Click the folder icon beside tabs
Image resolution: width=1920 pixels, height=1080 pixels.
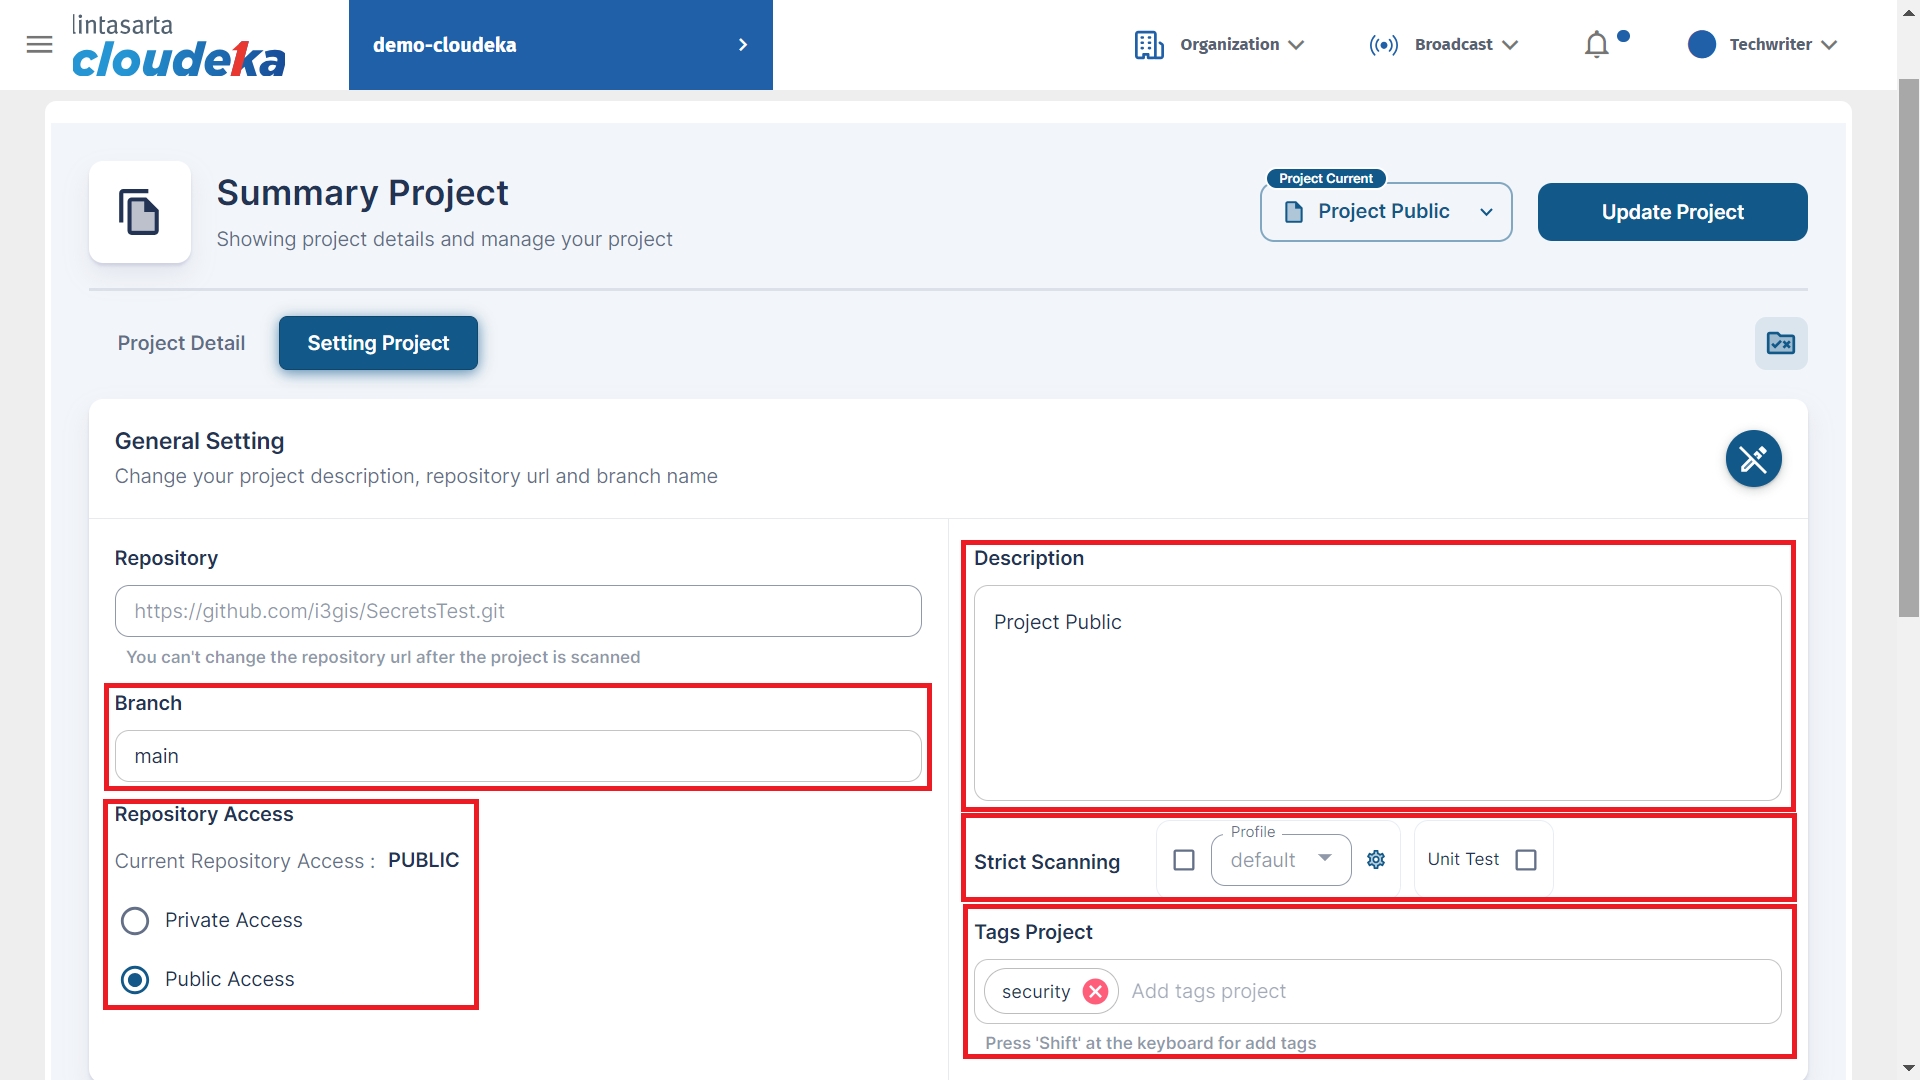point(1780,344)
